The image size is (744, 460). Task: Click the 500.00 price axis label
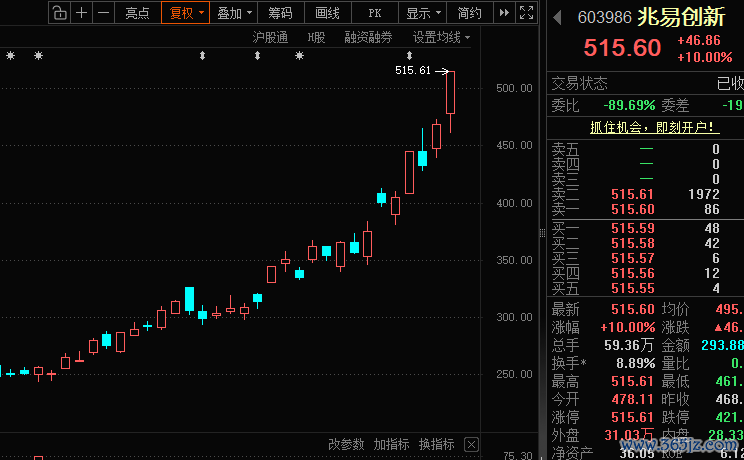[x=514, y=88]
